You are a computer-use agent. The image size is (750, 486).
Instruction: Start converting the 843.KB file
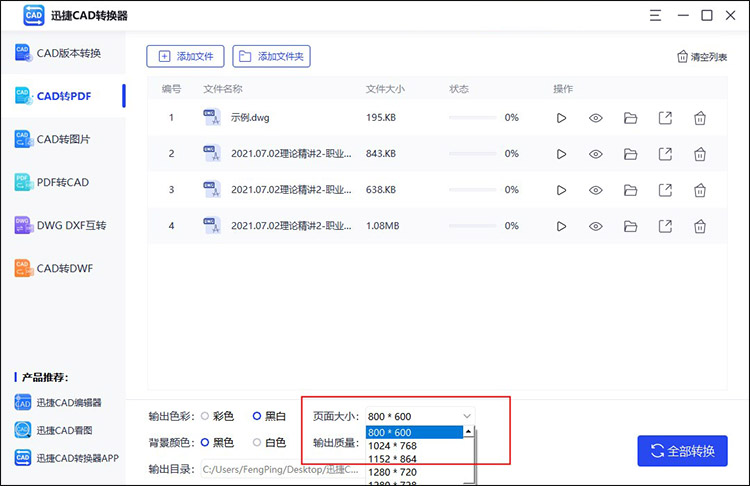coord(561,154)
